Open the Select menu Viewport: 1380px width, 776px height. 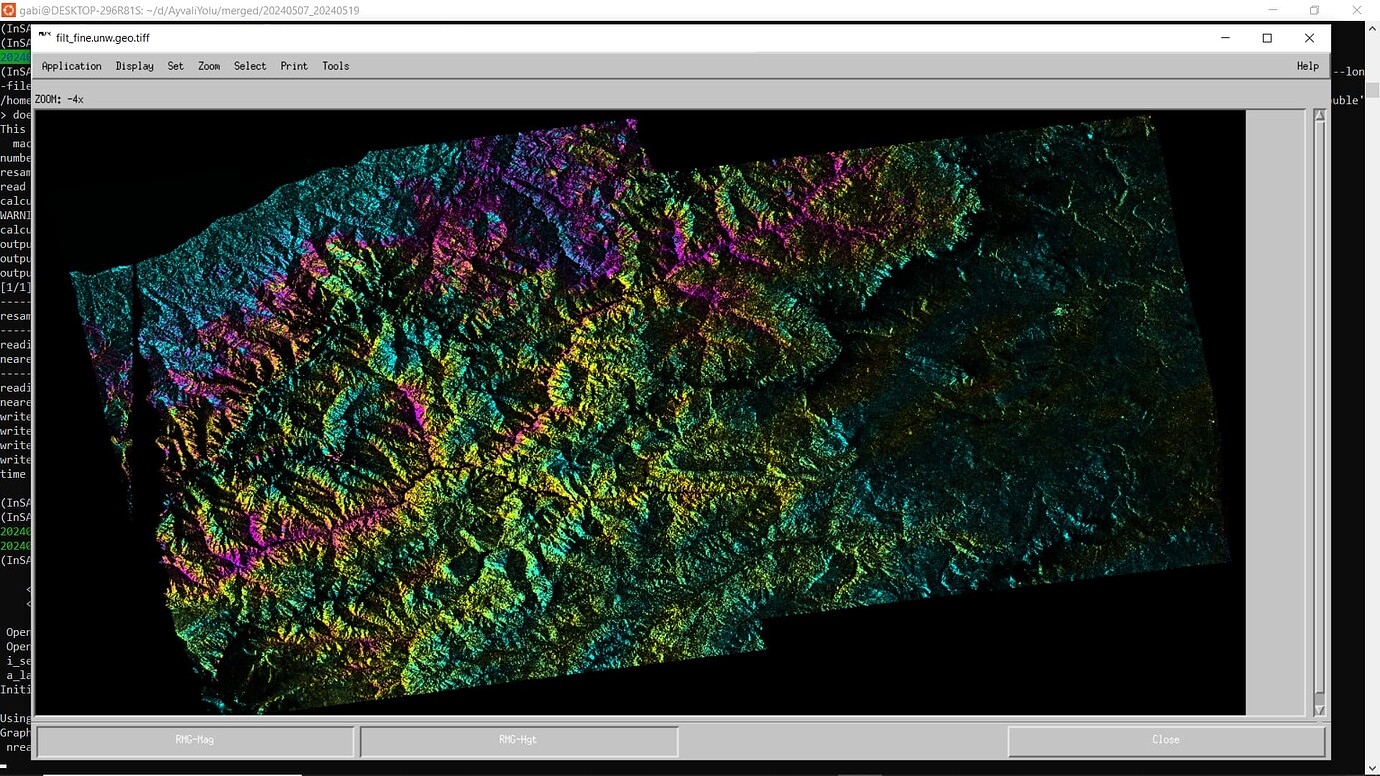[x=250, y=66]
